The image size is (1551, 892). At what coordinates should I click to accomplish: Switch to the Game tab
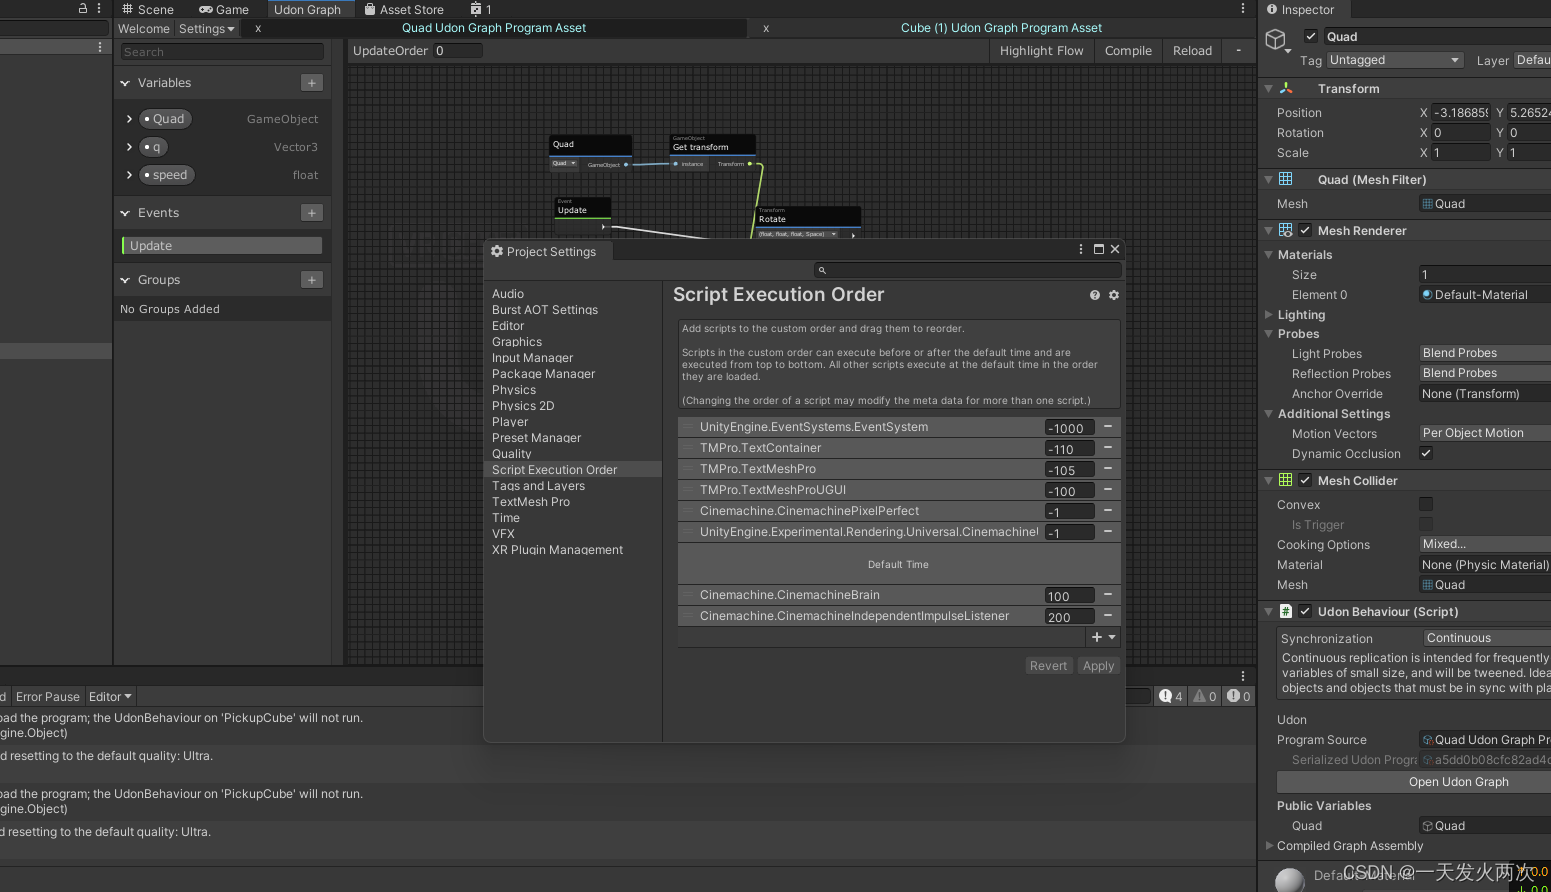(224, 9)
